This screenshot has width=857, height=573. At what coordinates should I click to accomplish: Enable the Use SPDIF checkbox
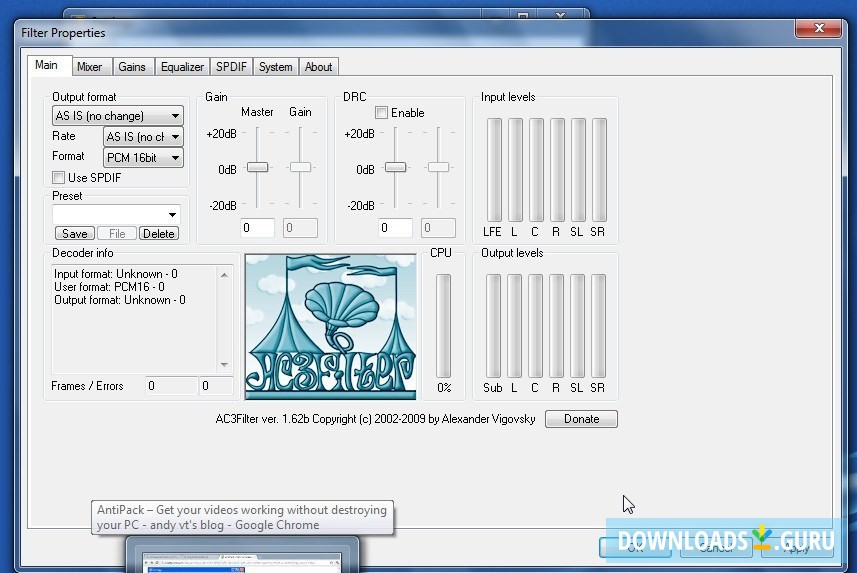[x=58, y=178]
